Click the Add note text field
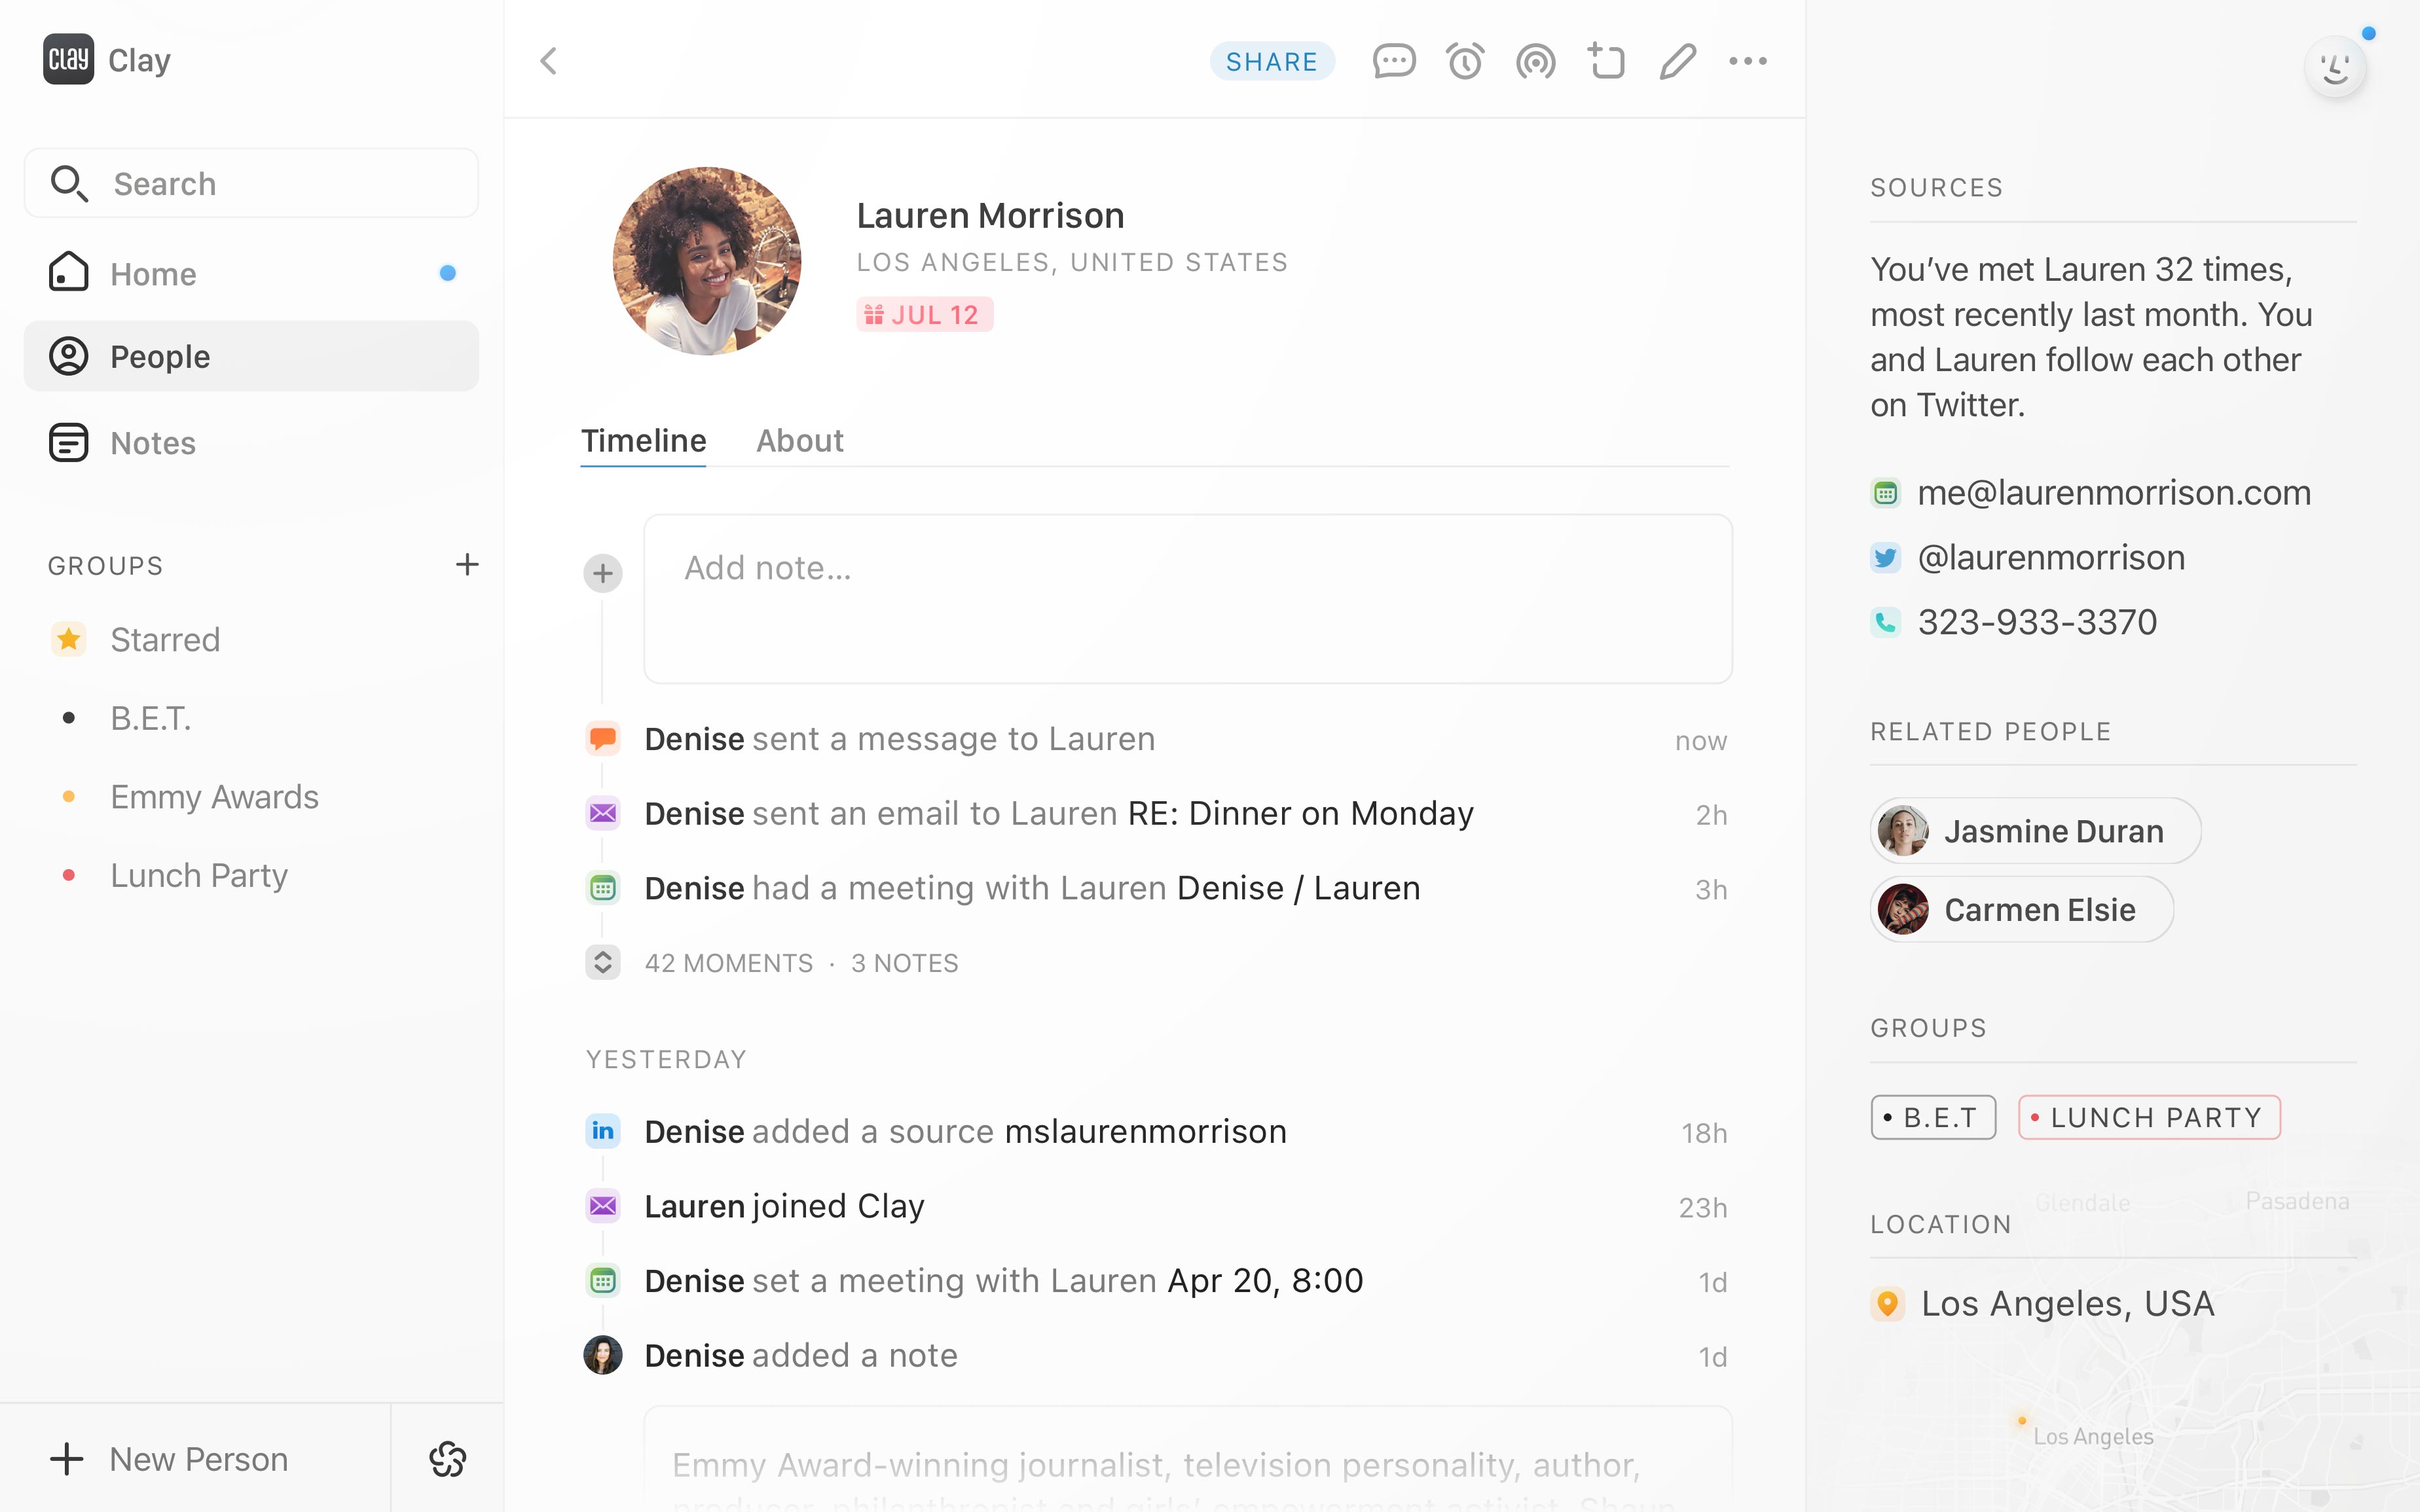The height and width of the screenshot is (1512, 2420). [1187, 599]
